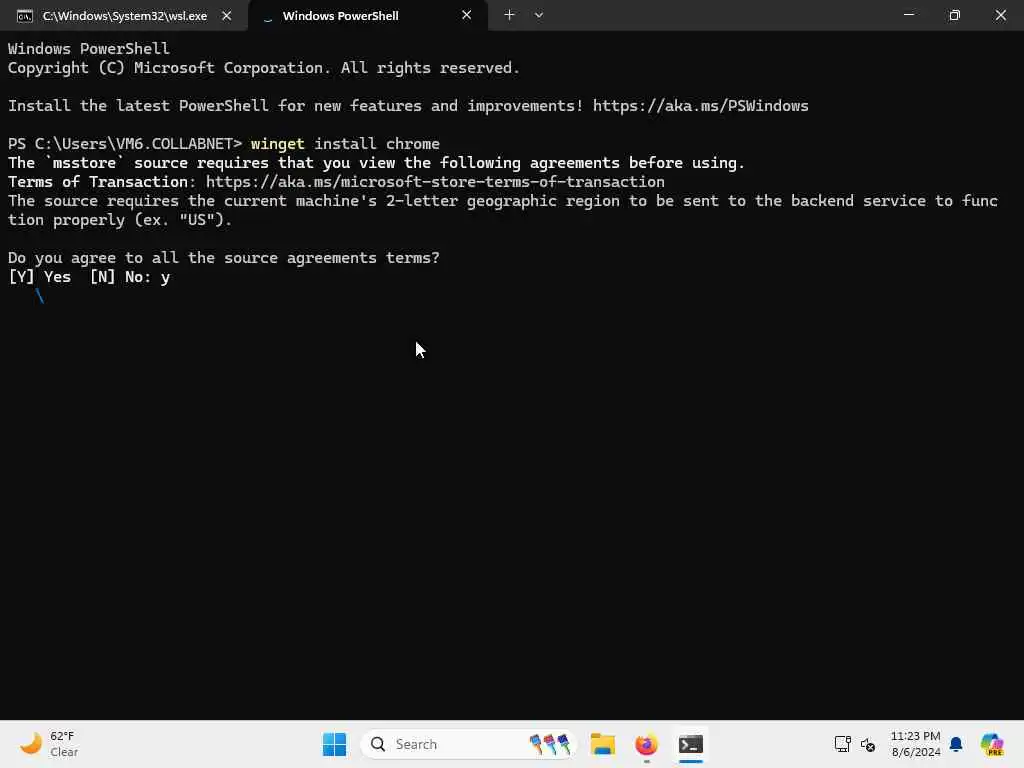Click the 'winget install chrome' command text
Image resolution: width=1024 pixels, height=768 pixels.
(345, 144)
